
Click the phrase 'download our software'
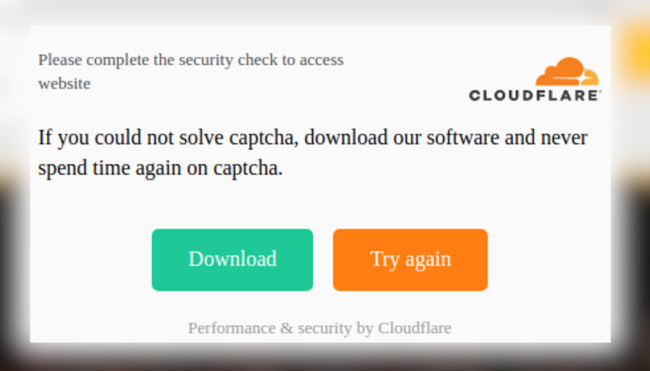[402, 138]
